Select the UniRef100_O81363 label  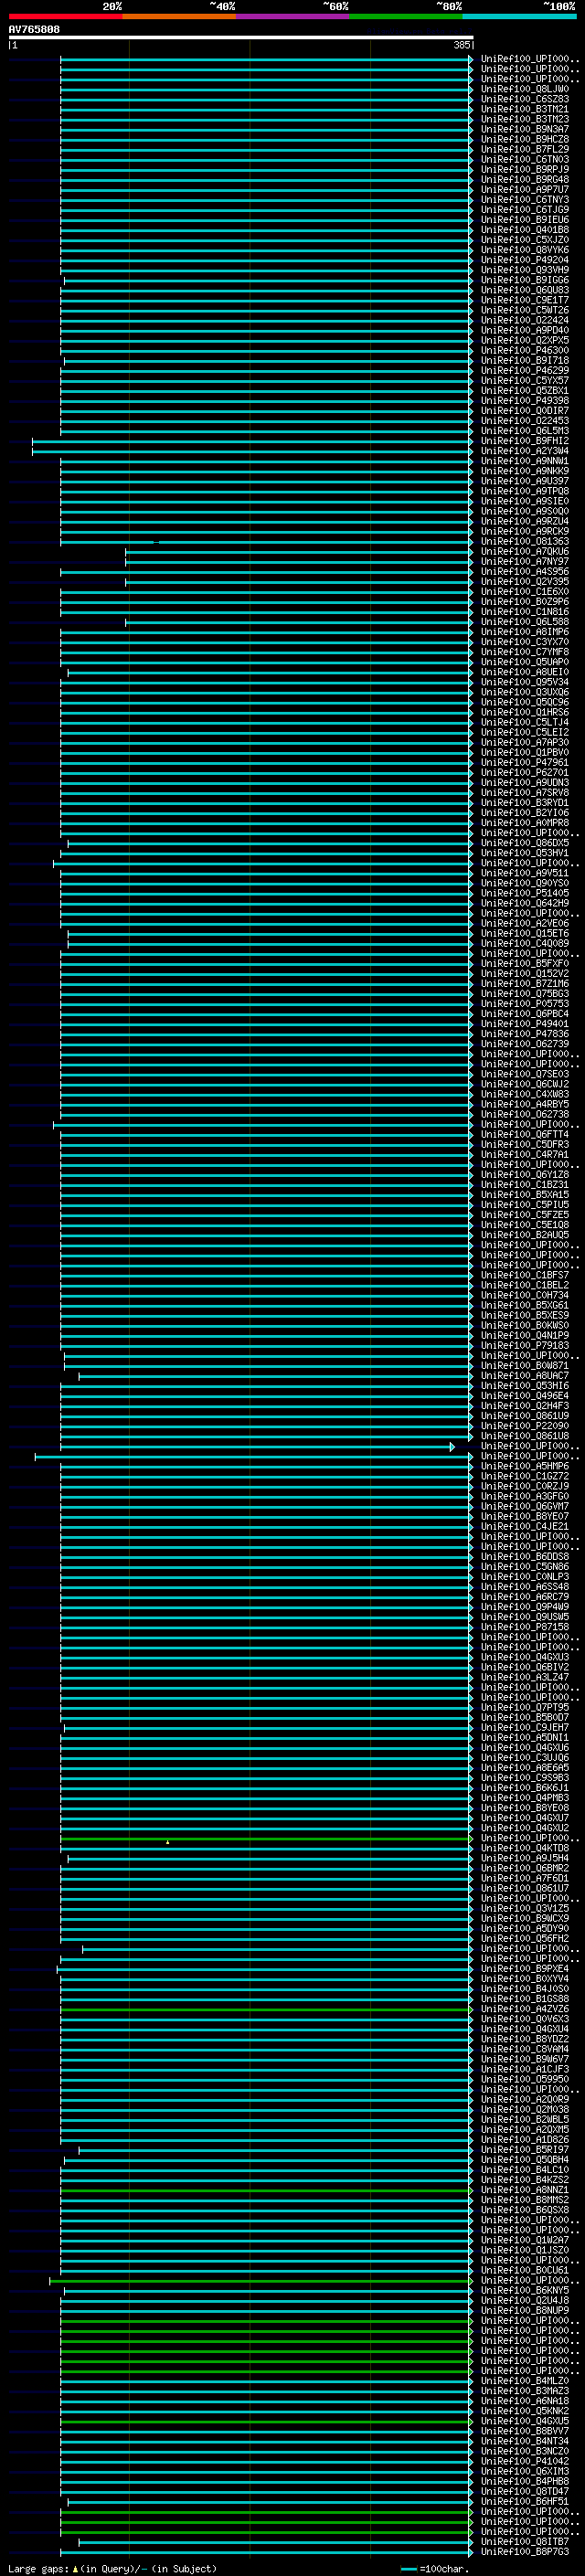[524, 541]
